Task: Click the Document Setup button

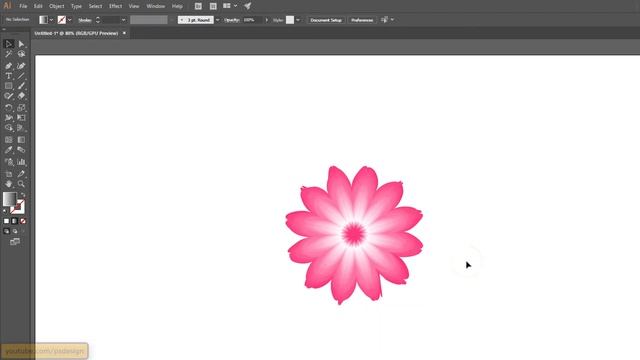Action: pyautogui.click(x=326, y=20)
